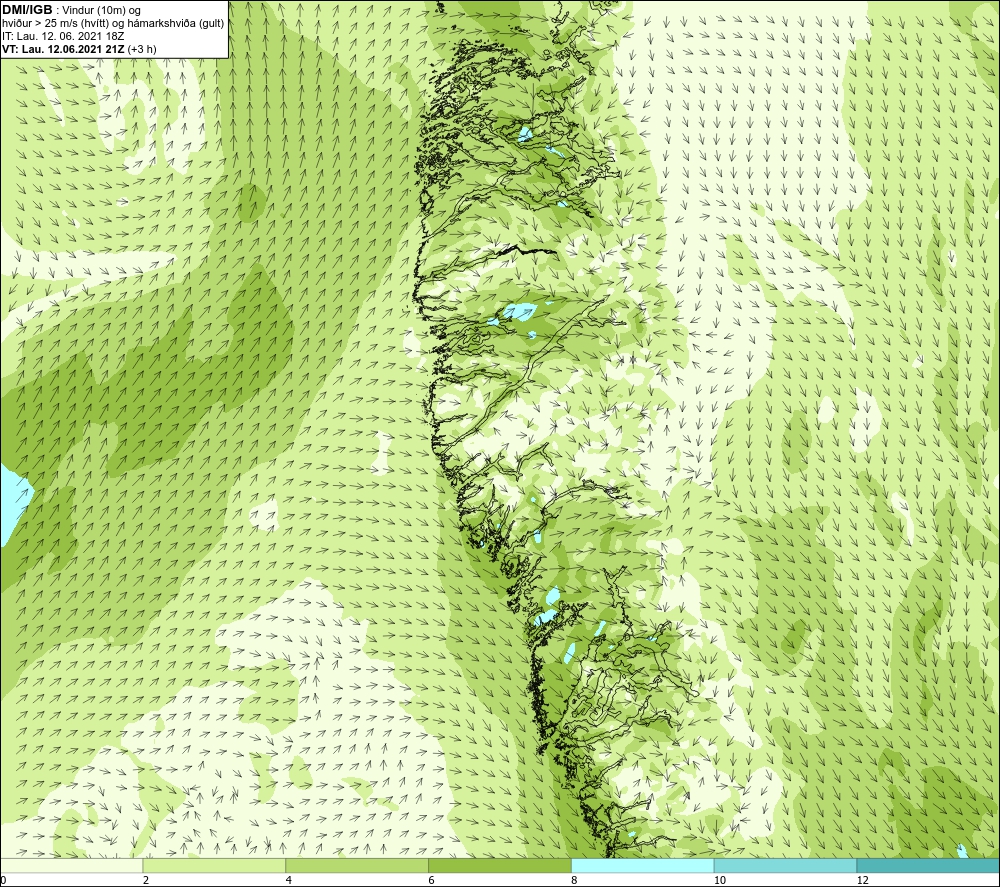Click the 4–6 m/s legend color band
This screenshot has width=1000, height=887.
pyautogui.click(x=357, y=866)
